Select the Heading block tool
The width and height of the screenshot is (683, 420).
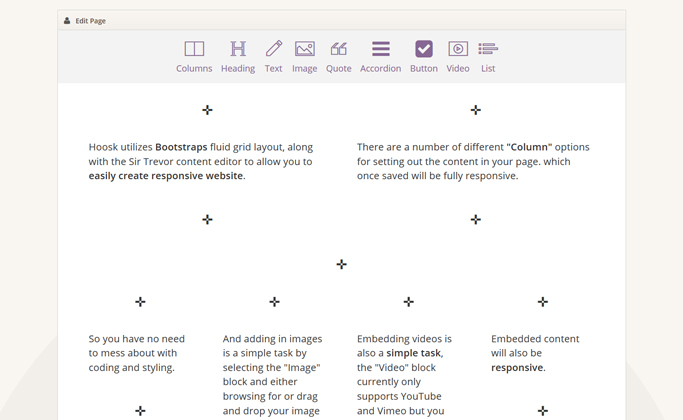click(x=238, y=56)
